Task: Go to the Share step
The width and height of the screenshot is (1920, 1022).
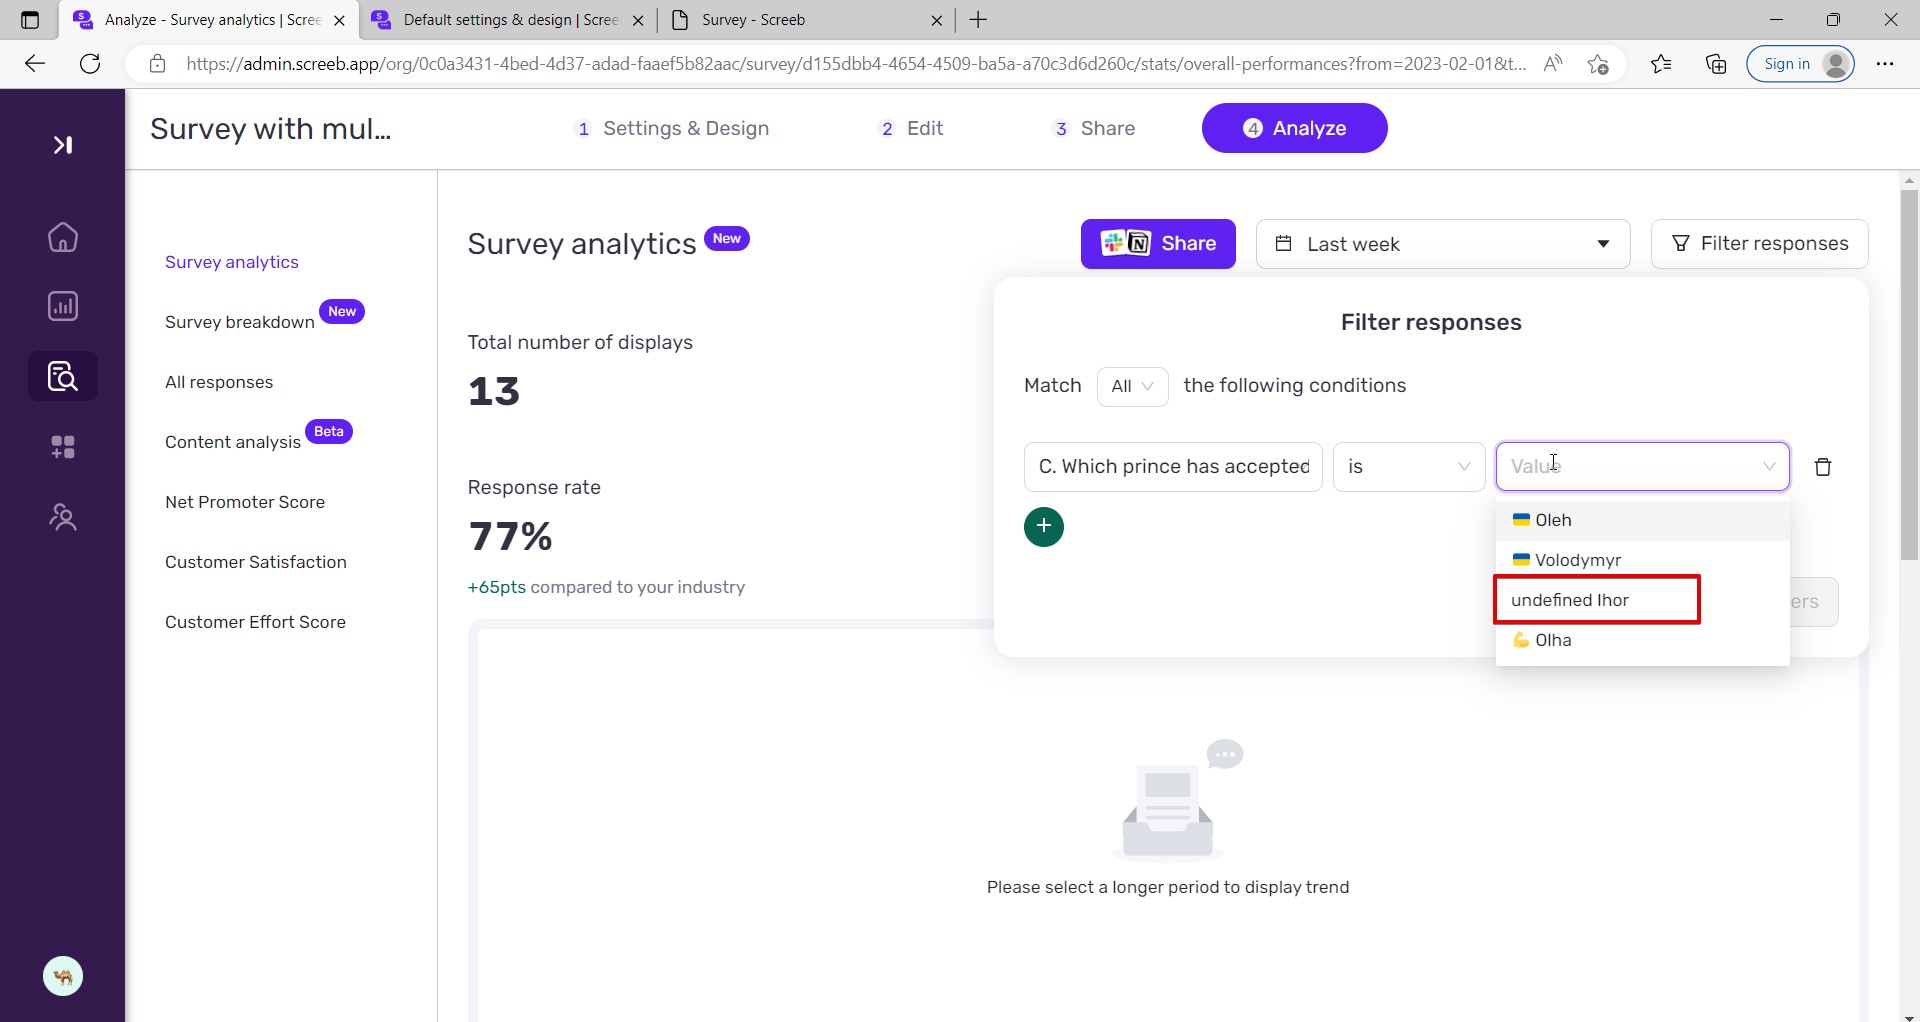Action: pyautogui.click(x=1094, y=128)
